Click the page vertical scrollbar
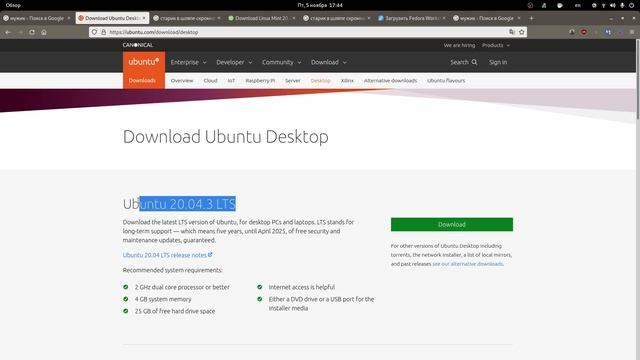 (x=638, y=80)
